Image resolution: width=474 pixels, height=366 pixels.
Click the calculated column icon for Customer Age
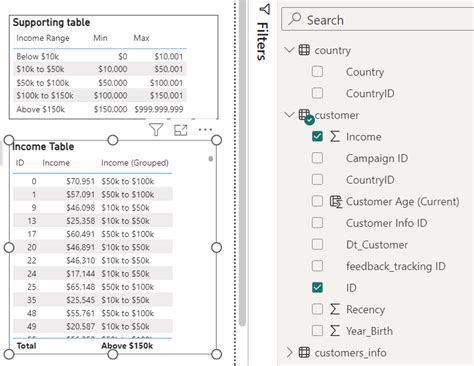(336, 202)
